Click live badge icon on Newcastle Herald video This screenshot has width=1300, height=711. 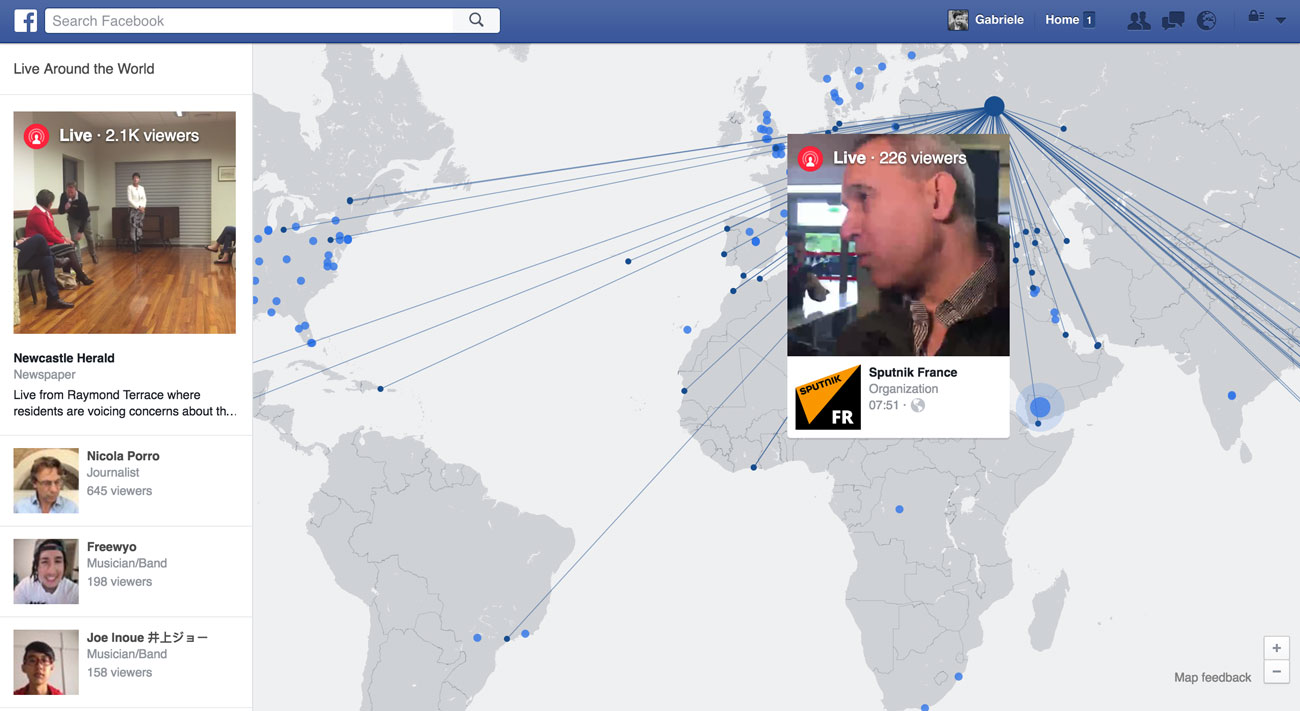pos(37,136)
